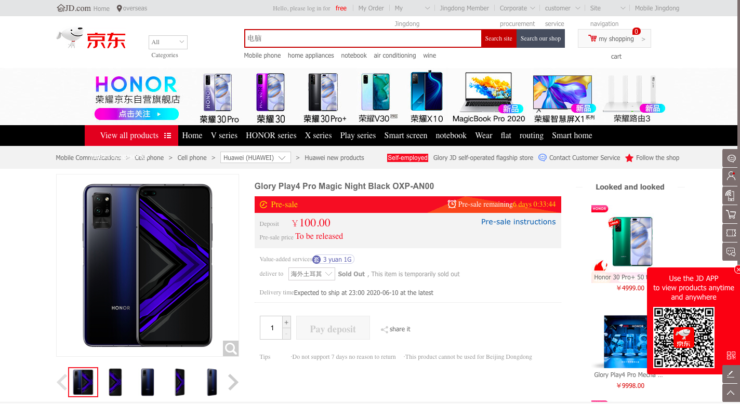Image resolution: width=740 pixels, height=404 pixels.
Task: Click the Contact Customer Service chat icon
Action: point(542,158)
